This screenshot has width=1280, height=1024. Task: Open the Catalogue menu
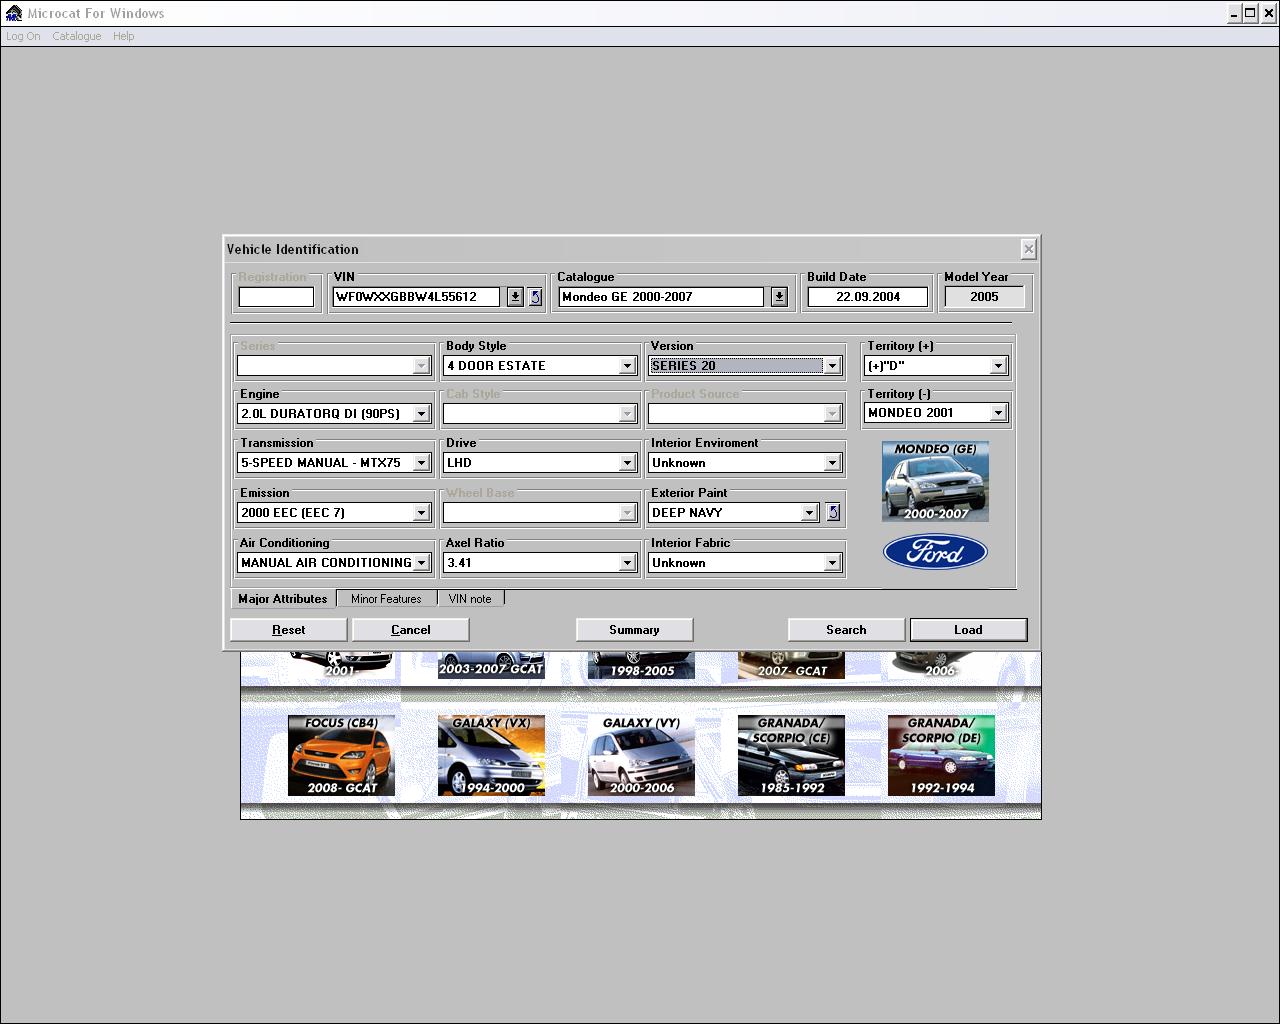(77, 36)
